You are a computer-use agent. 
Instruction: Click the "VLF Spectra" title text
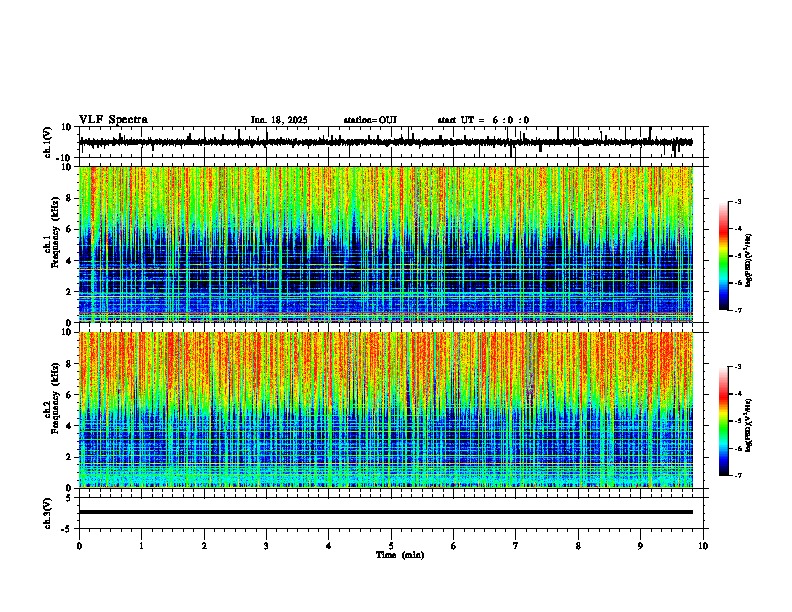coord(113,120)
